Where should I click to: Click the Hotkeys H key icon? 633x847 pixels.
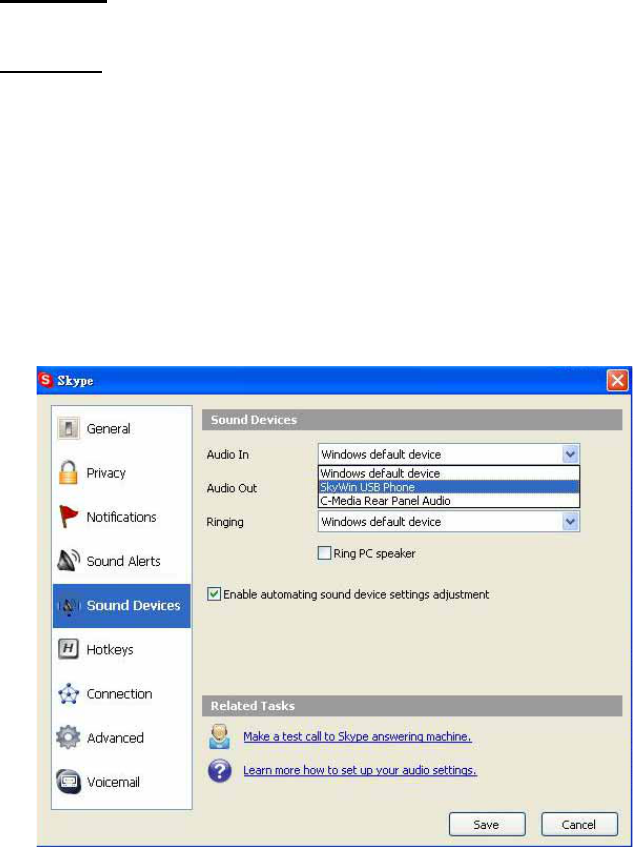tap(69, 649)
